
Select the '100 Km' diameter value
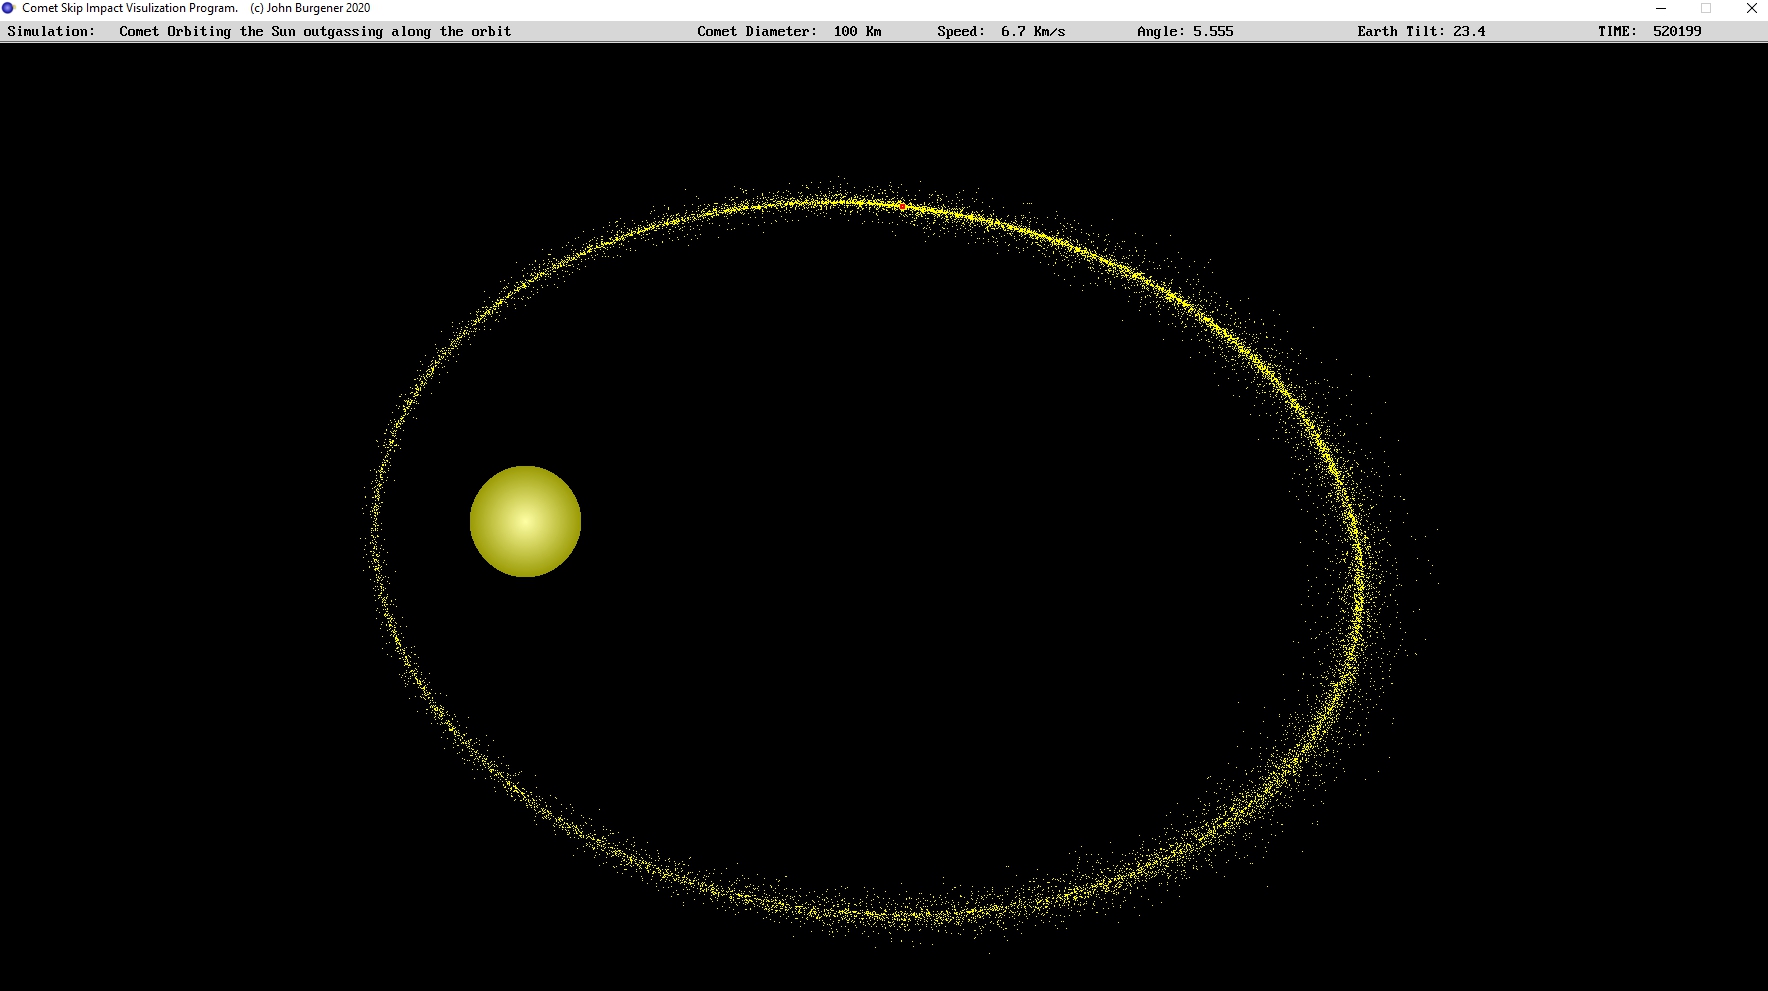point(857,31)
